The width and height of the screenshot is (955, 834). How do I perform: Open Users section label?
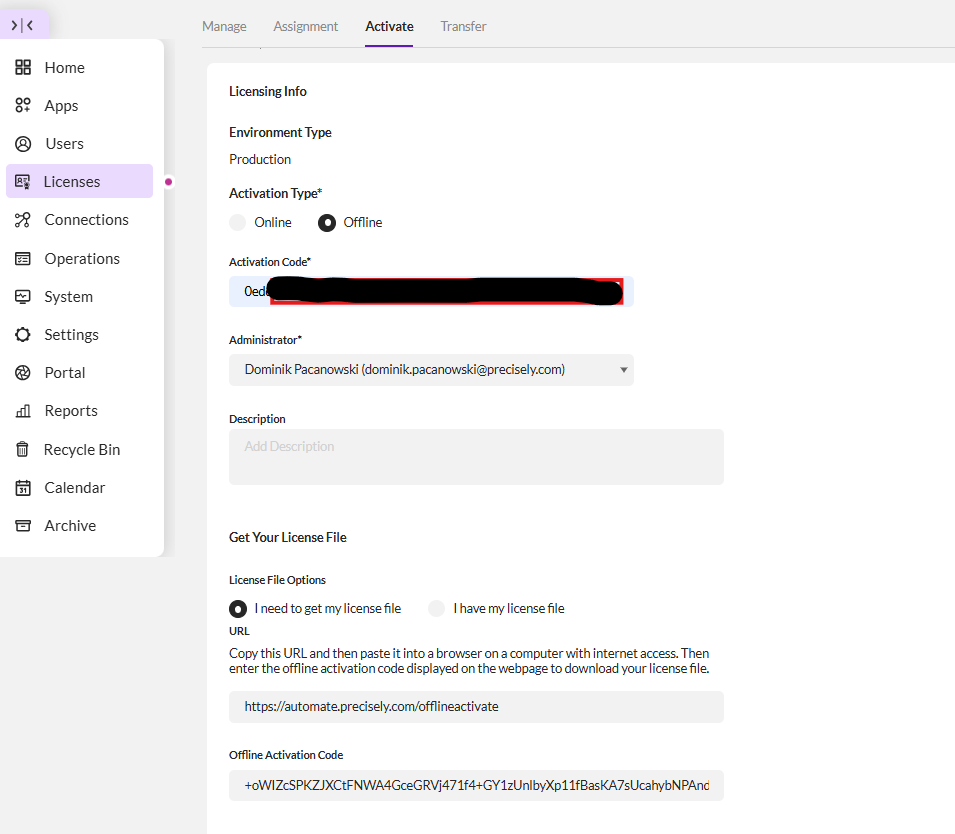click(65, 144)
